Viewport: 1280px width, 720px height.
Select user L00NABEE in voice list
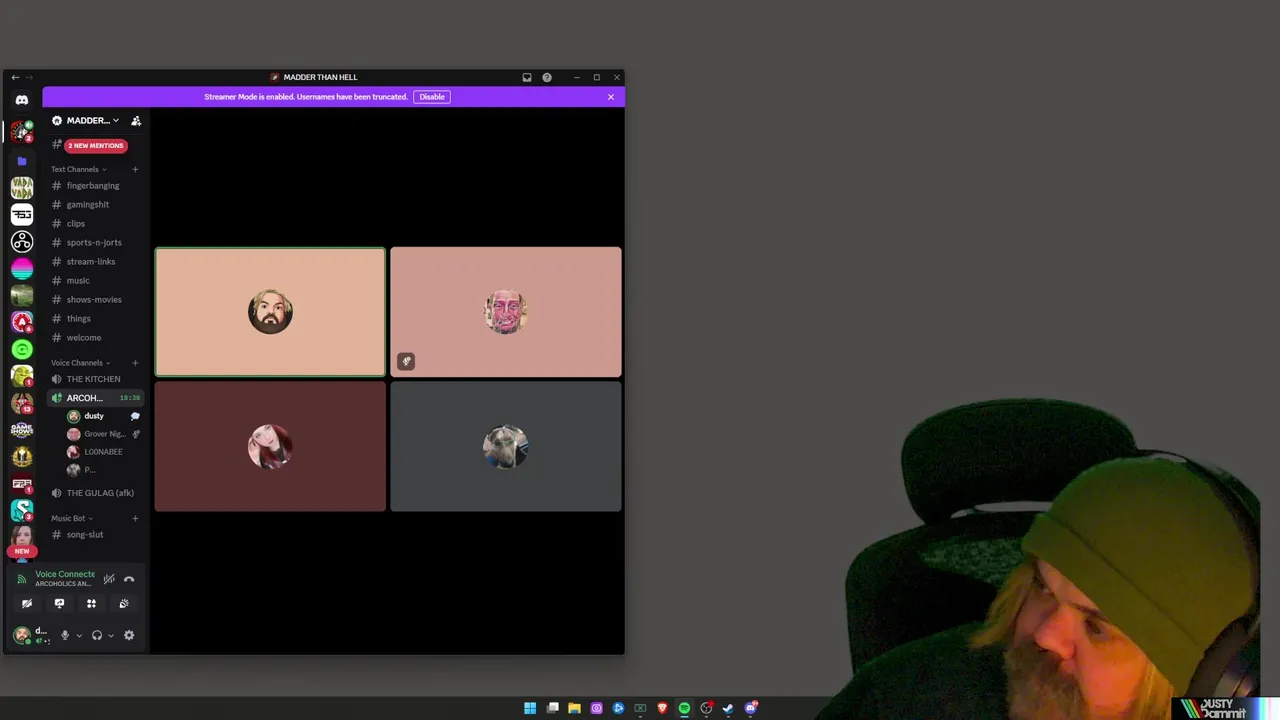[x=103, y=452]
